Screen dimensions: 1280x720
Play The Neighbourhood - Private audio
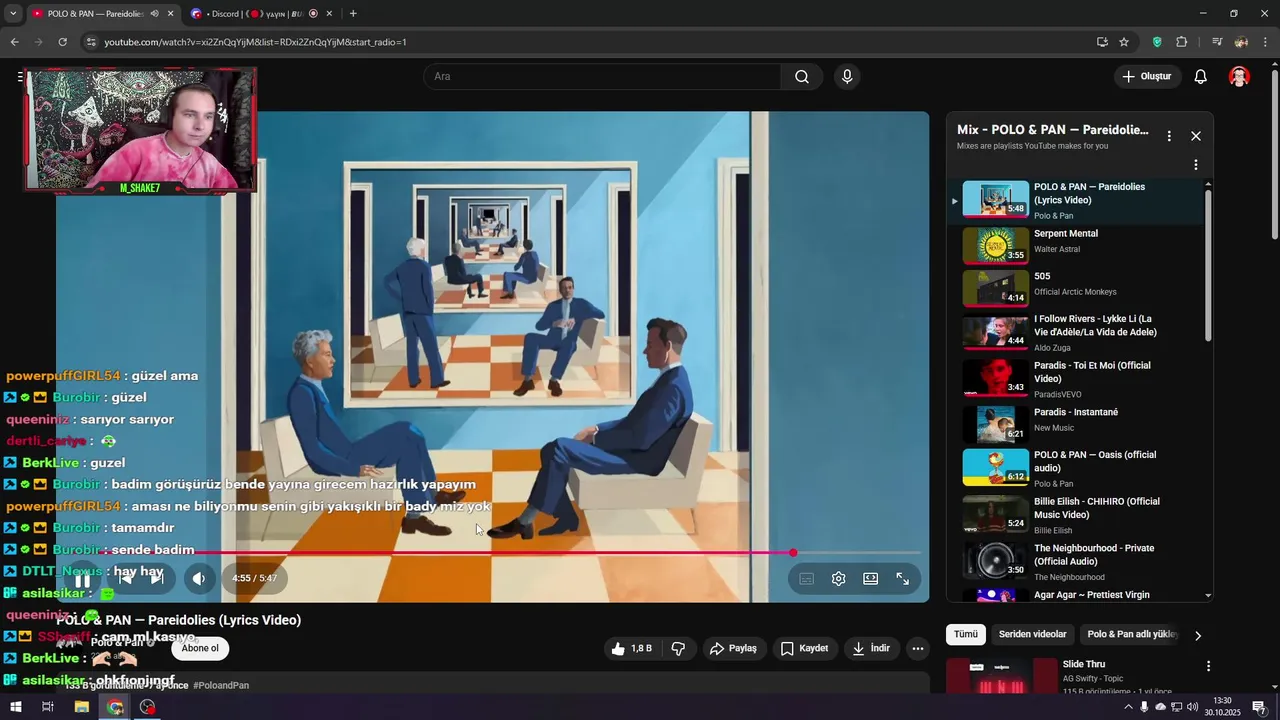click(x=1075, y=562)
